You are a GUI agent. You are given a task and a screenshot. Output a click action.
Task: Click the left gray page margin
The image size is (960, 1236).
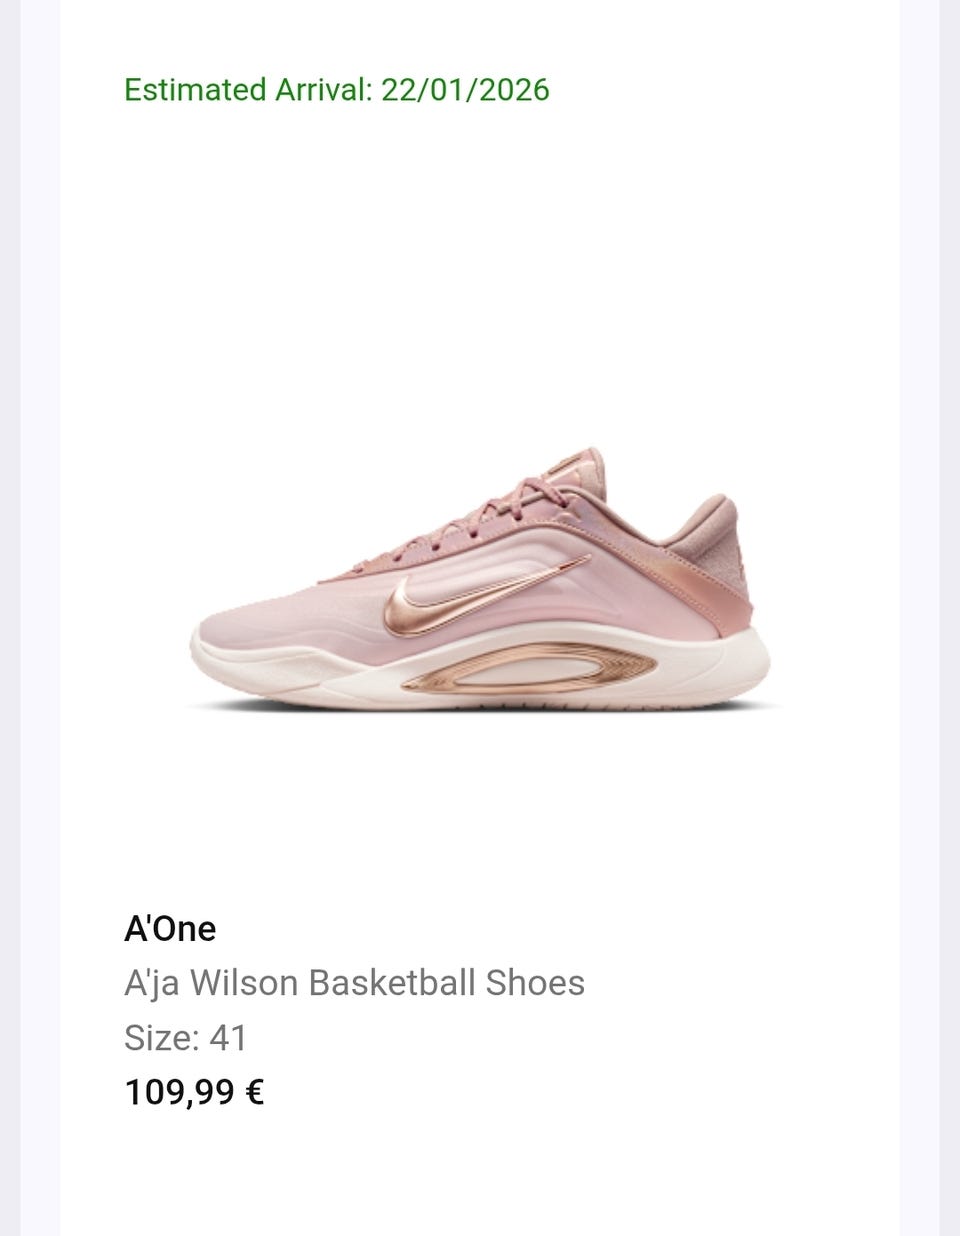click(30, 618)
